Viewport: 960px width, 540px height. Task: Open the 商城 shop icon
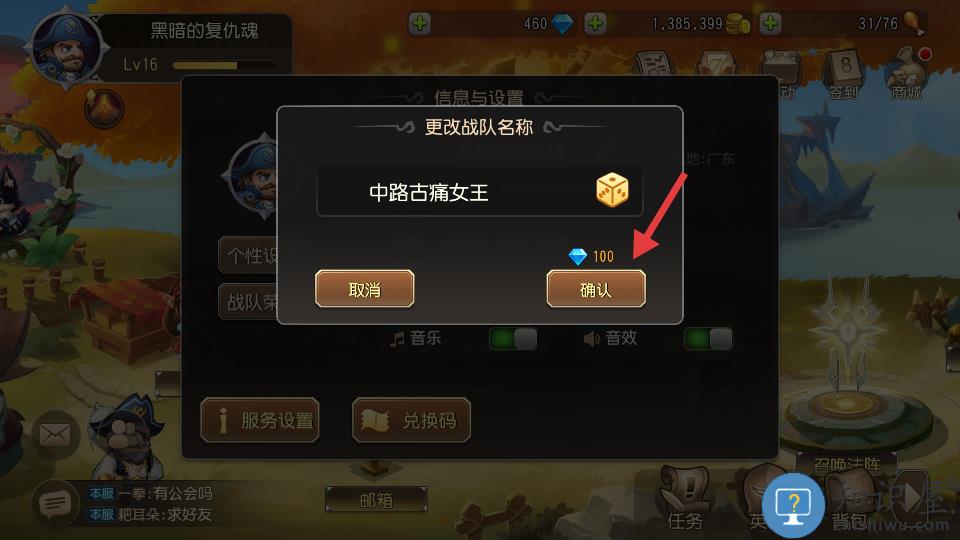(x=907, y=75)
